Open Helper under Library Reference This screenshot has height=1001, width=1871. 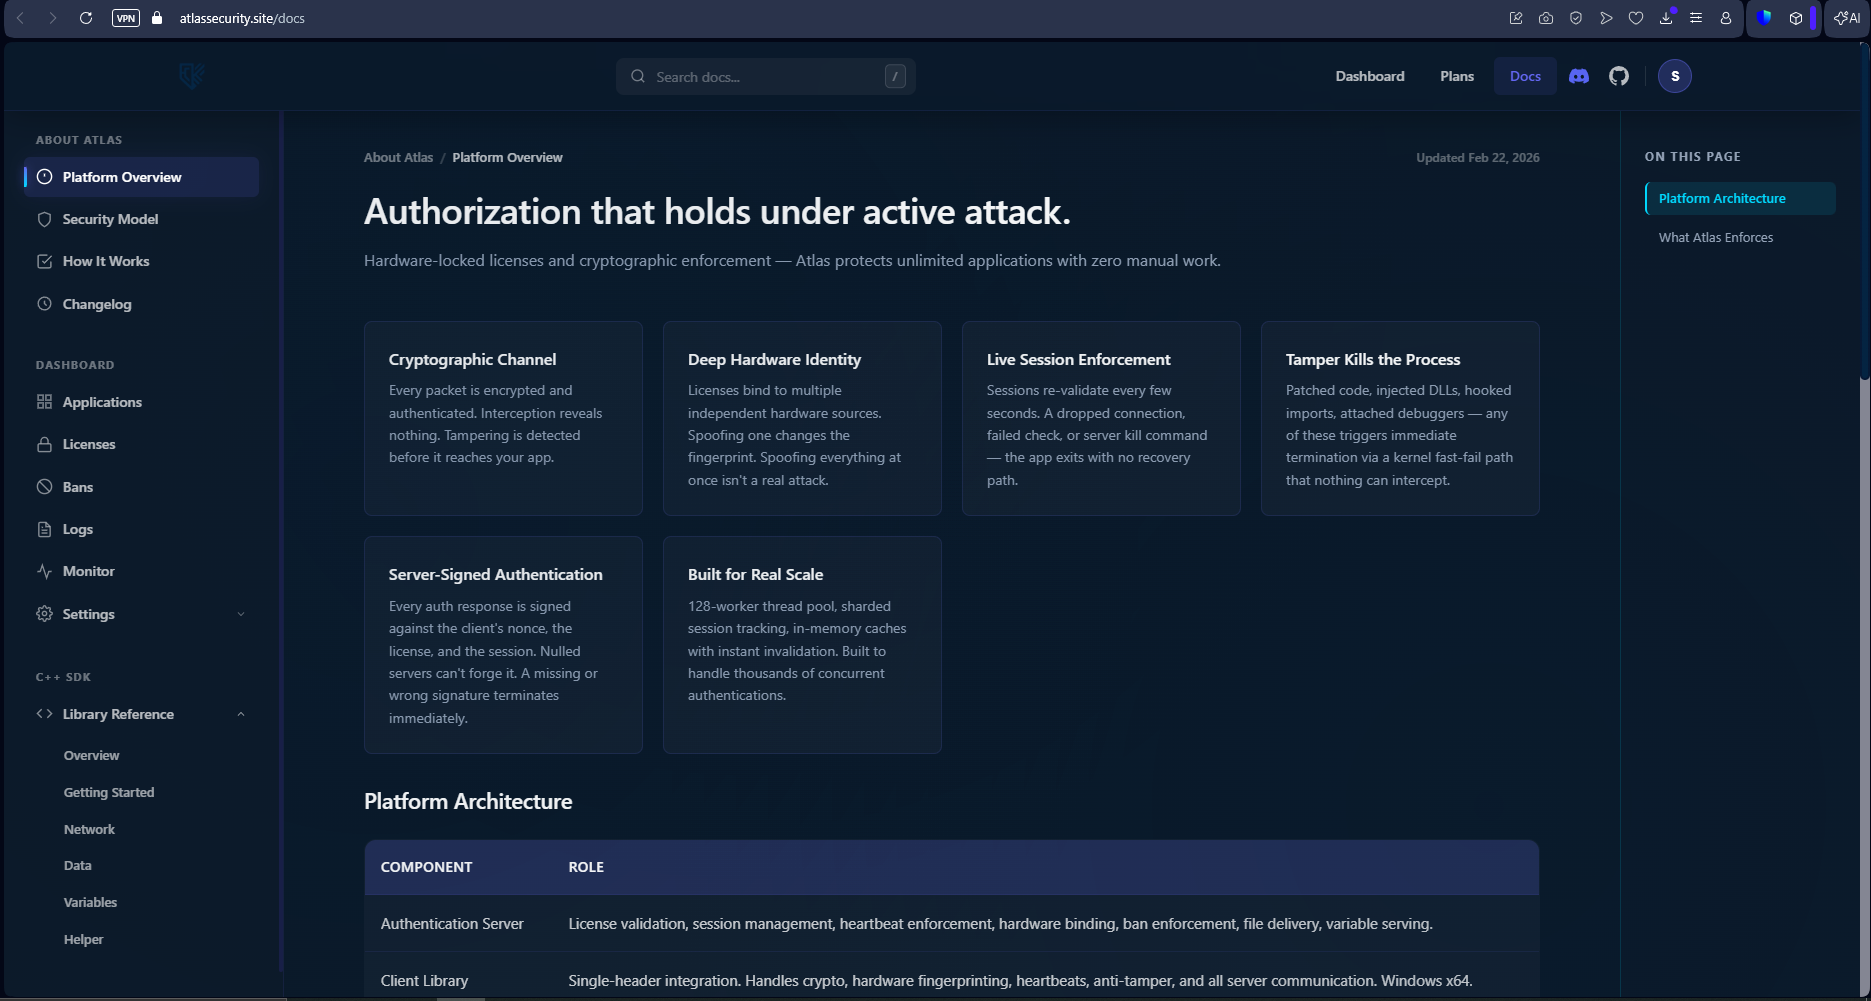pos(83,939)
